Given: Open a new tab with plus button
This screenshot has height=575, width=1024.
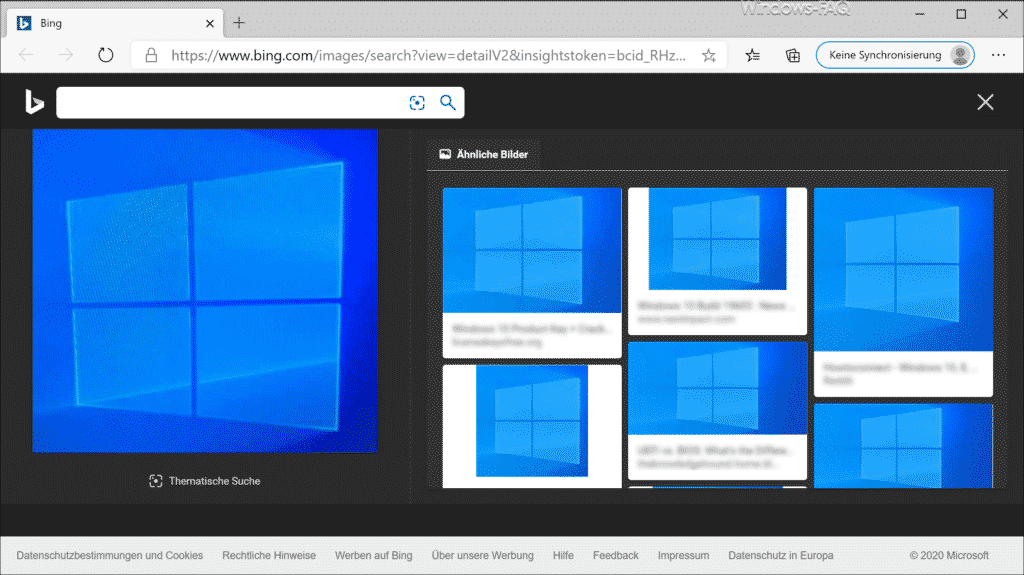Looking at the screenshot, I should [239, 23].
